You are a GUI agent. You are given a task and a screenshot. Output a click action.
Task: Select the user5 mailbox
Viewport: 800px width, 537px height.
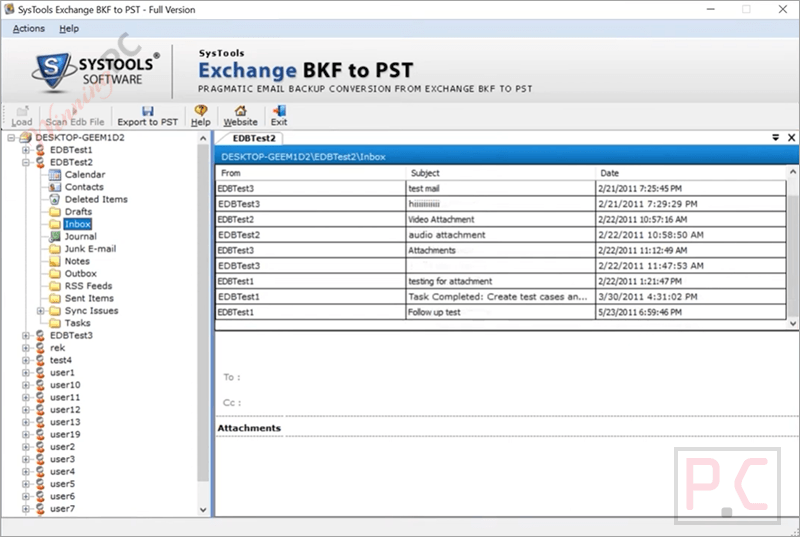pyautogui.click(x=62, y=484)
